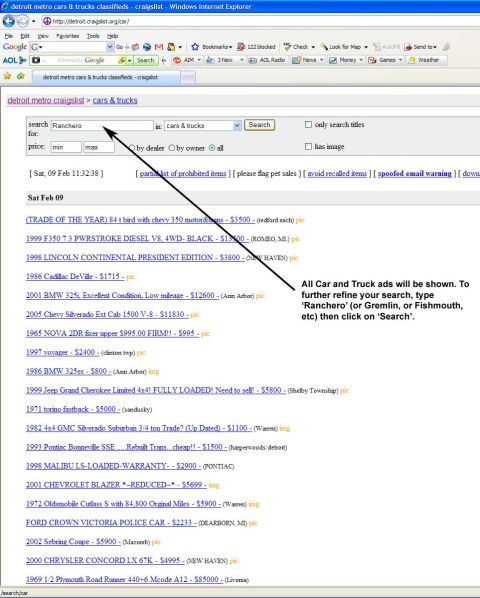Click Look for Map highlighter icon
The image size is (480, 598).
tap(324, 47)
